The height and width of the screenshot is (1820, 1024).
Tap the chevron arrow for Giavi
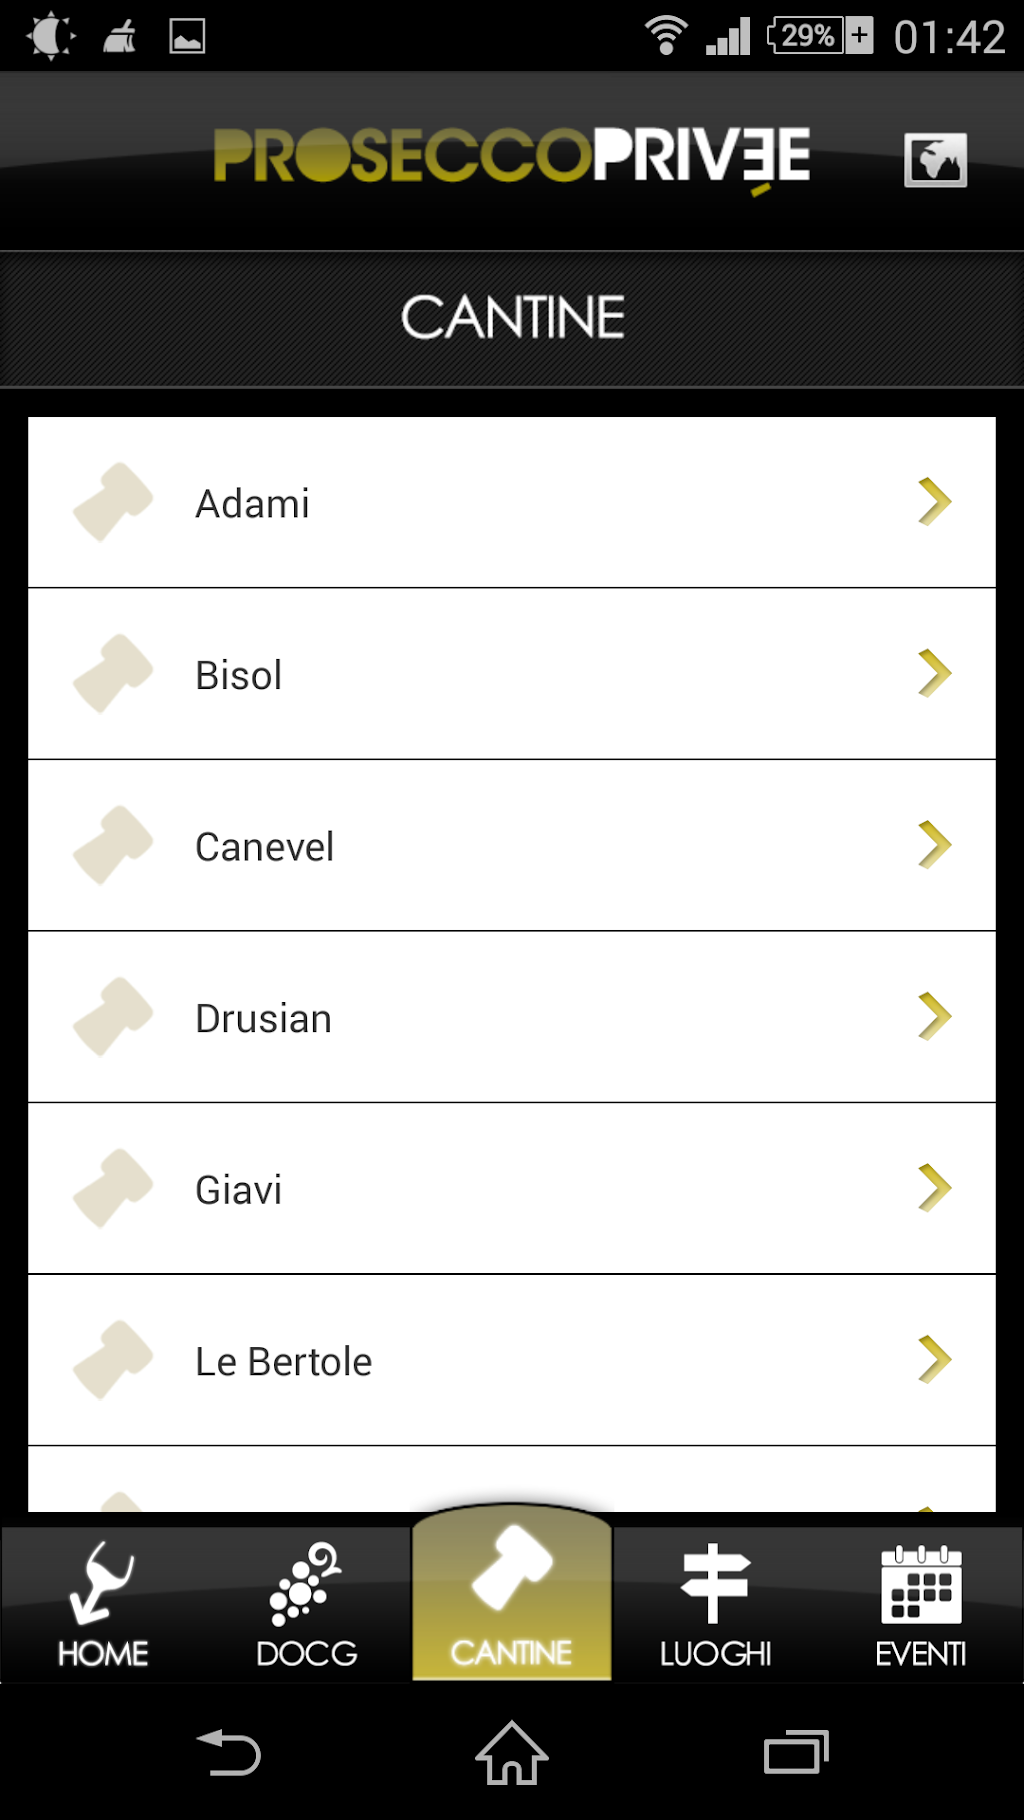click(934, 1188)
